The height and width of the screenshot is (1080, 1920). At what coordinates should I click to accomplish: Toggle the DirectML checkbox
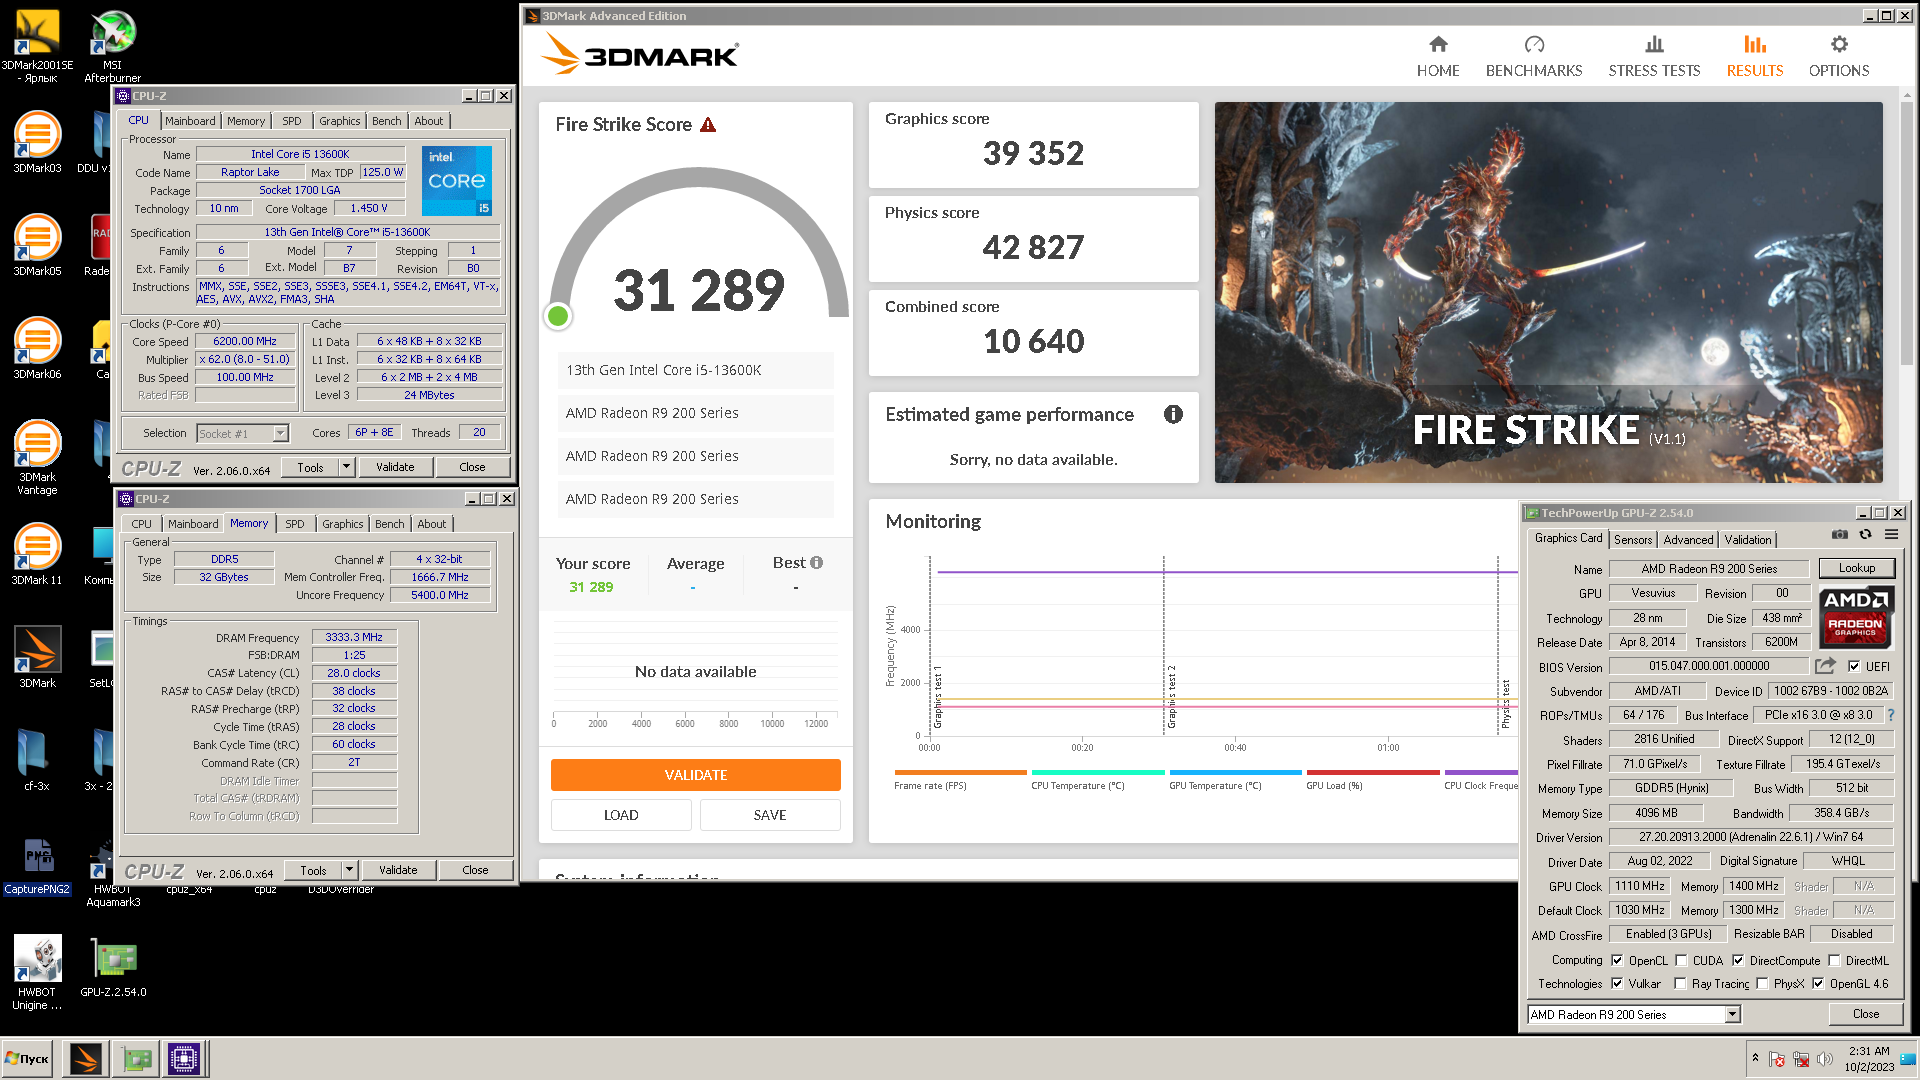tap(1834, 960)
